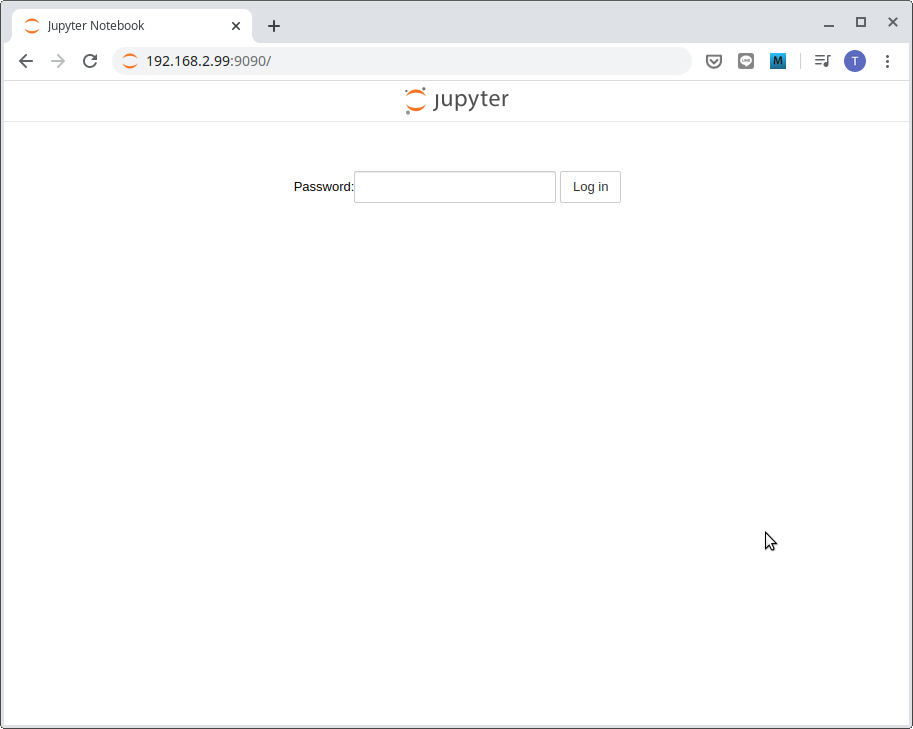This screenshot has width=913, height=729.
Task: Click the forward navigation arrow
Action: coord(58,61)
